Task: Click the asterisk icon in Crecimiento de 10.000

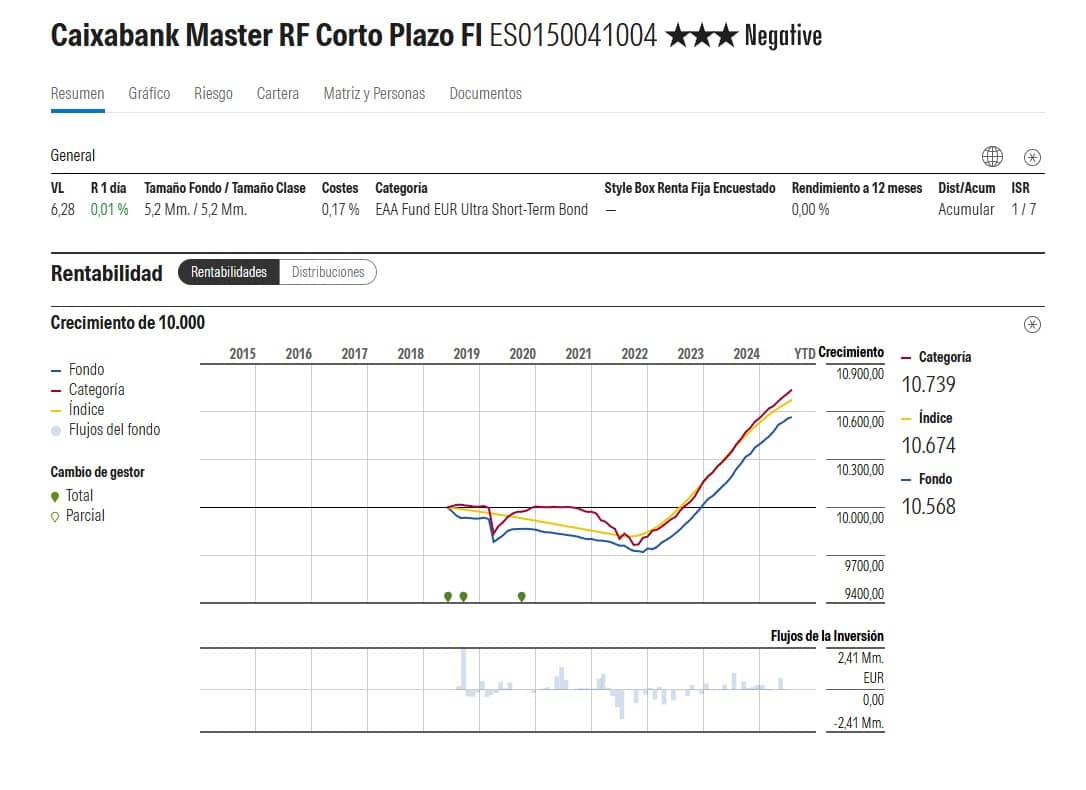Action: tap(1032, 325)
